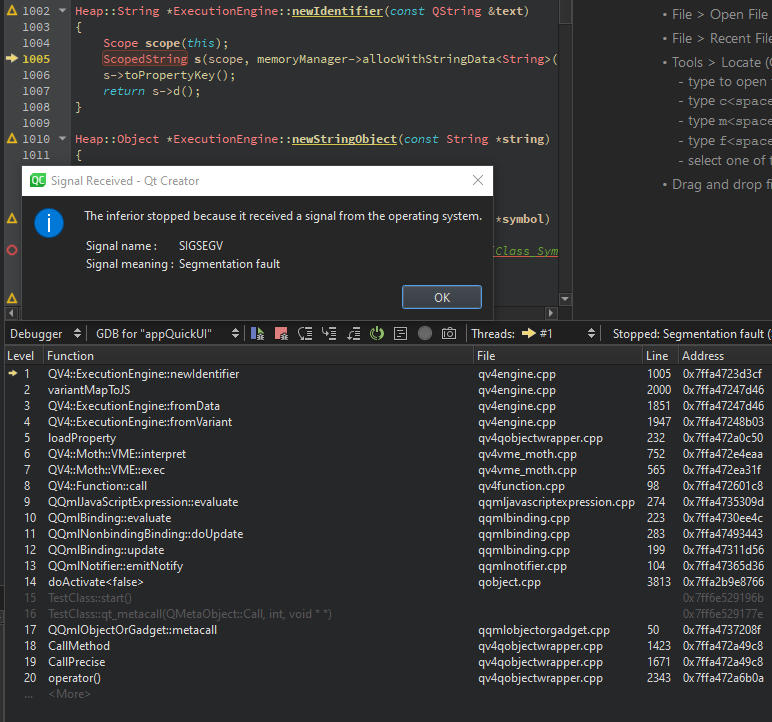Viewport: 772px width, 722px height.
Task: Click line number 1006 in gutter
Action: point(36,75)
